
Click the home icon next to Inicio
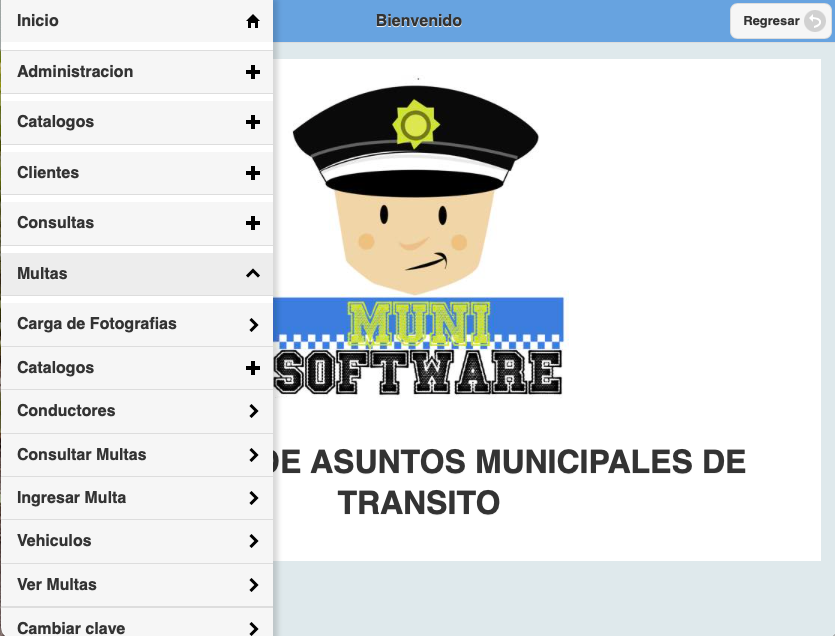click(x=253, y=21)
